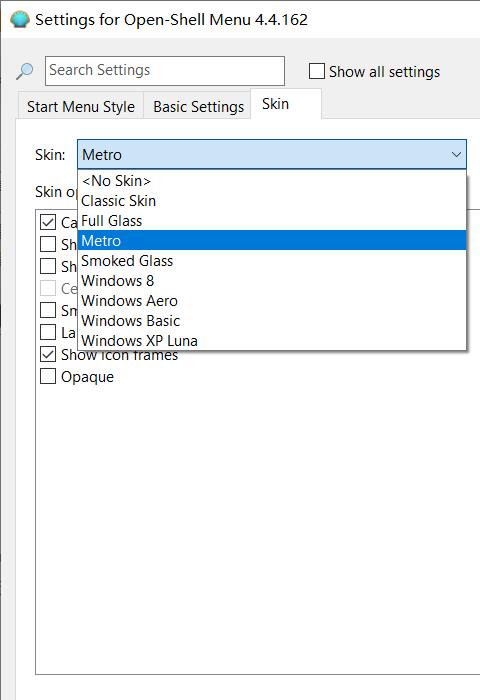Switch to the Start Menu Style tab
This screenshot has height=700, width=480.
[81, 106]
